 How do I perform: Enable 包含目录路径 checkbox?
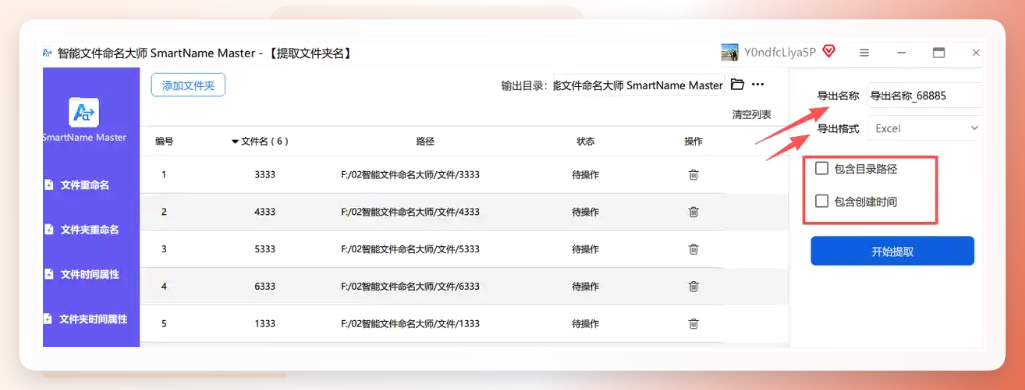click(822, 169)
